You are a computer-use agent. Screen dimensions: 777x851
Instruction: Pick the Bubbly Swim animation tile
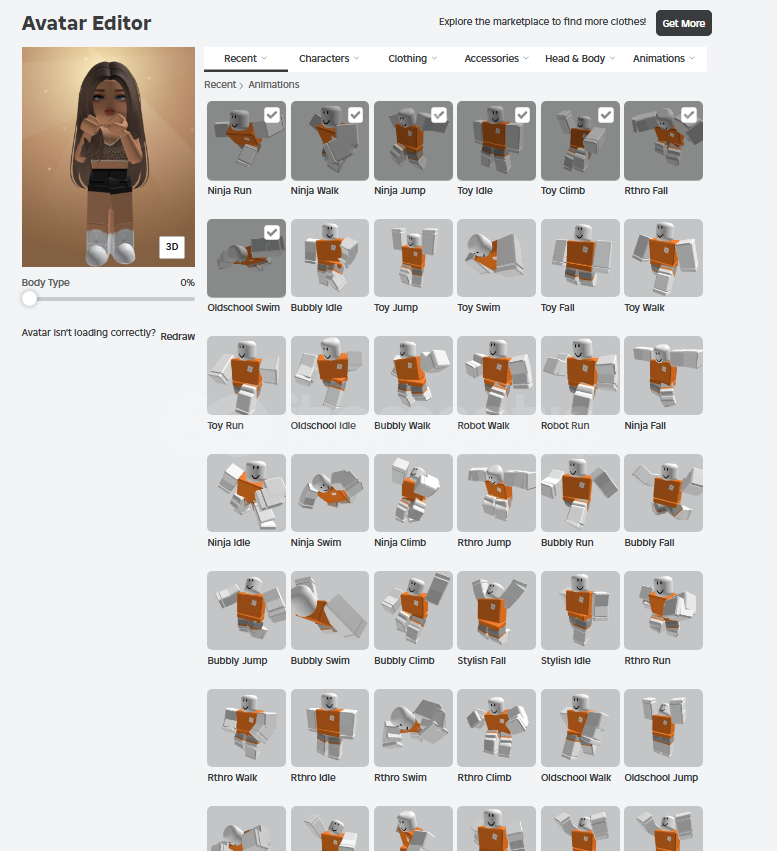click(x=329, y=610)
